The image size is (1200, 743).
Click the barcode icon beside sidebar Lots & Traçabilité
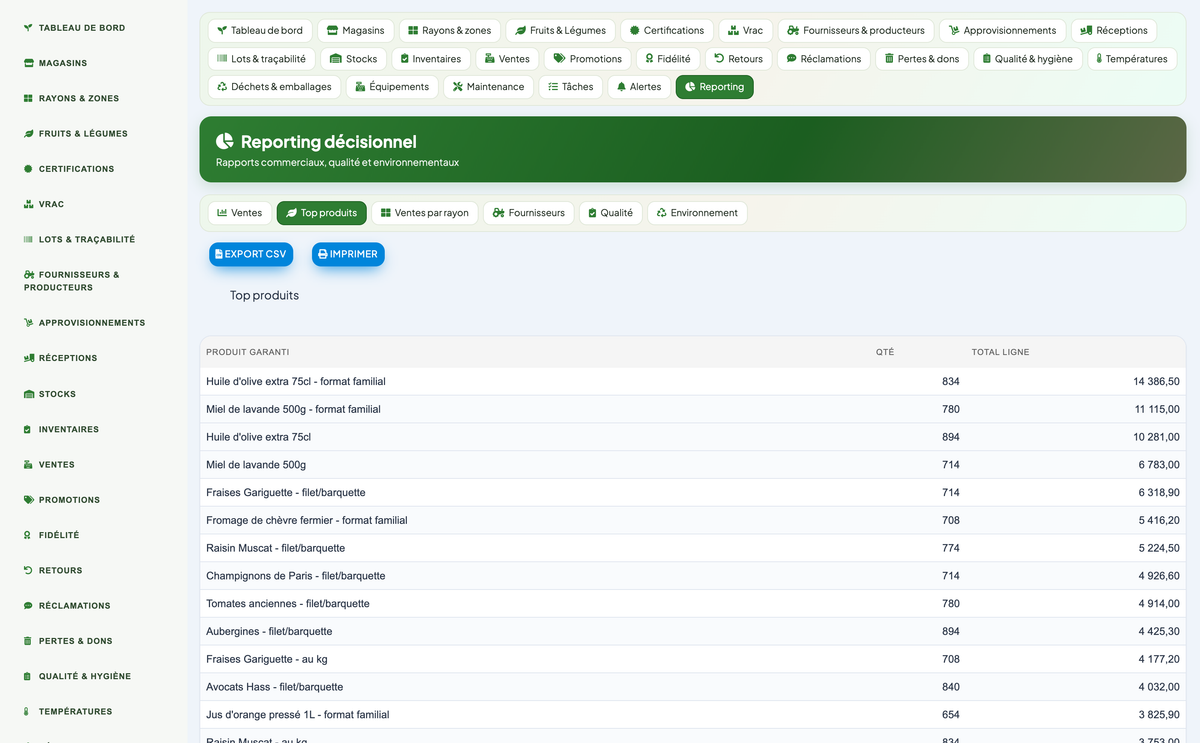pyautogui.click(x=29, y=240)
